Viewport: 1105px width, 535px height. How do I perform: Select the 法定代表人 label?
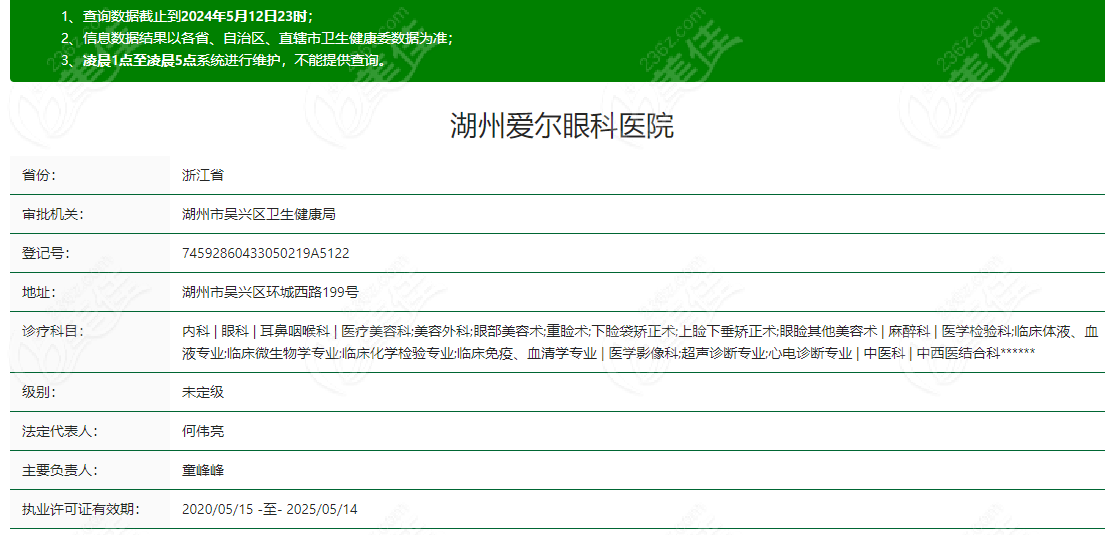pos(60,431)
